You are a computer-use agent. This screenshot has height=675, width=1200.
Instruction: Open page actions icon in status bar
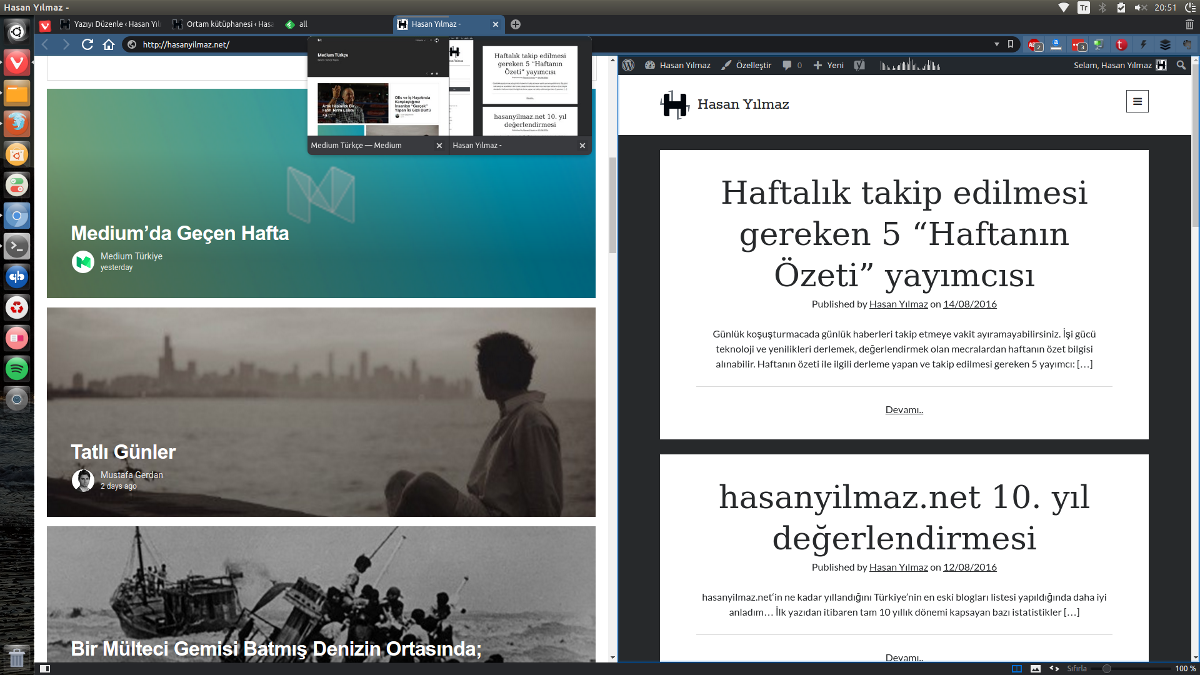[x=1055, y=668]
